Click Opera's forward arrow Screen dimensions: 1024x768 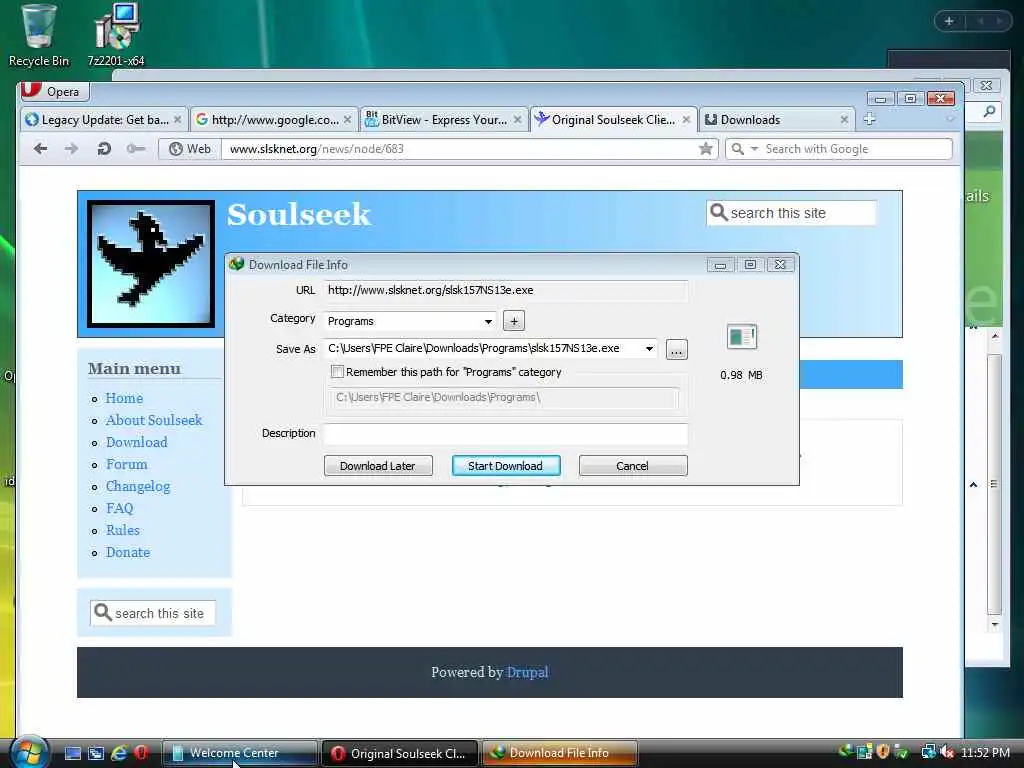[x=71, y=149]
